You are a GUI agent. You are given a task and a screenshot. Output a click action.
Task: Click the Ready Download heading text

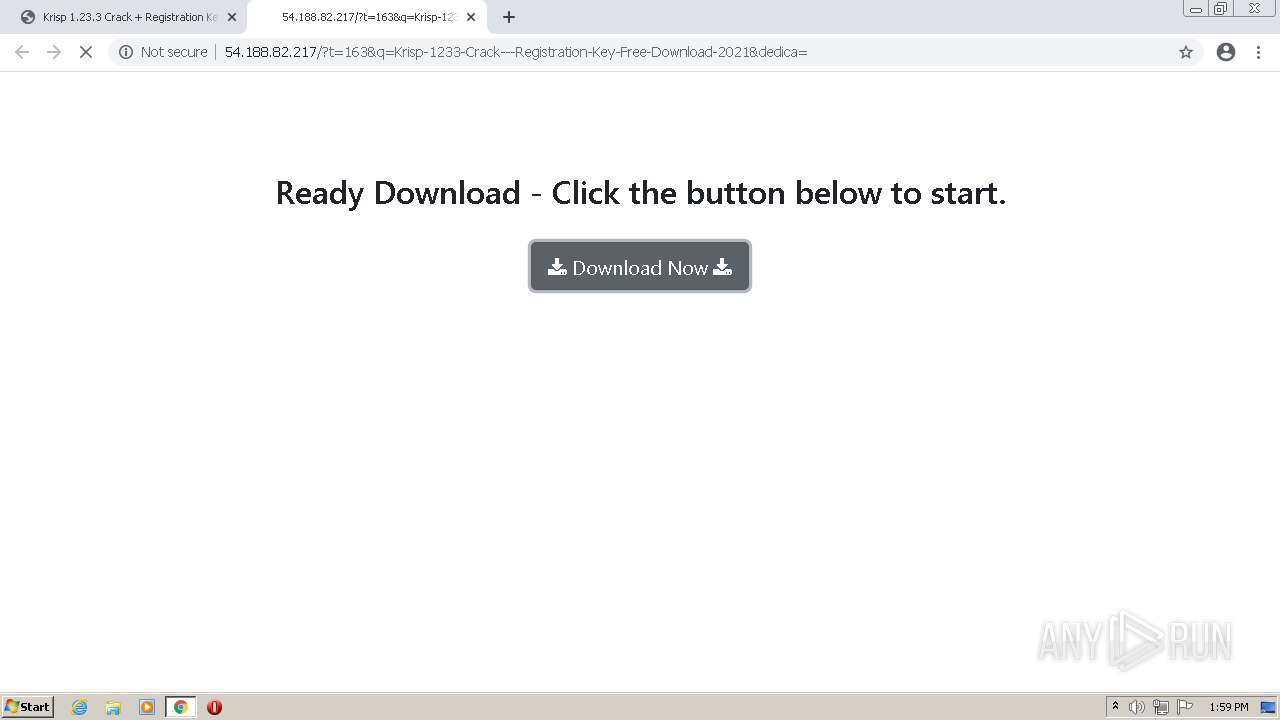[640, 192]
